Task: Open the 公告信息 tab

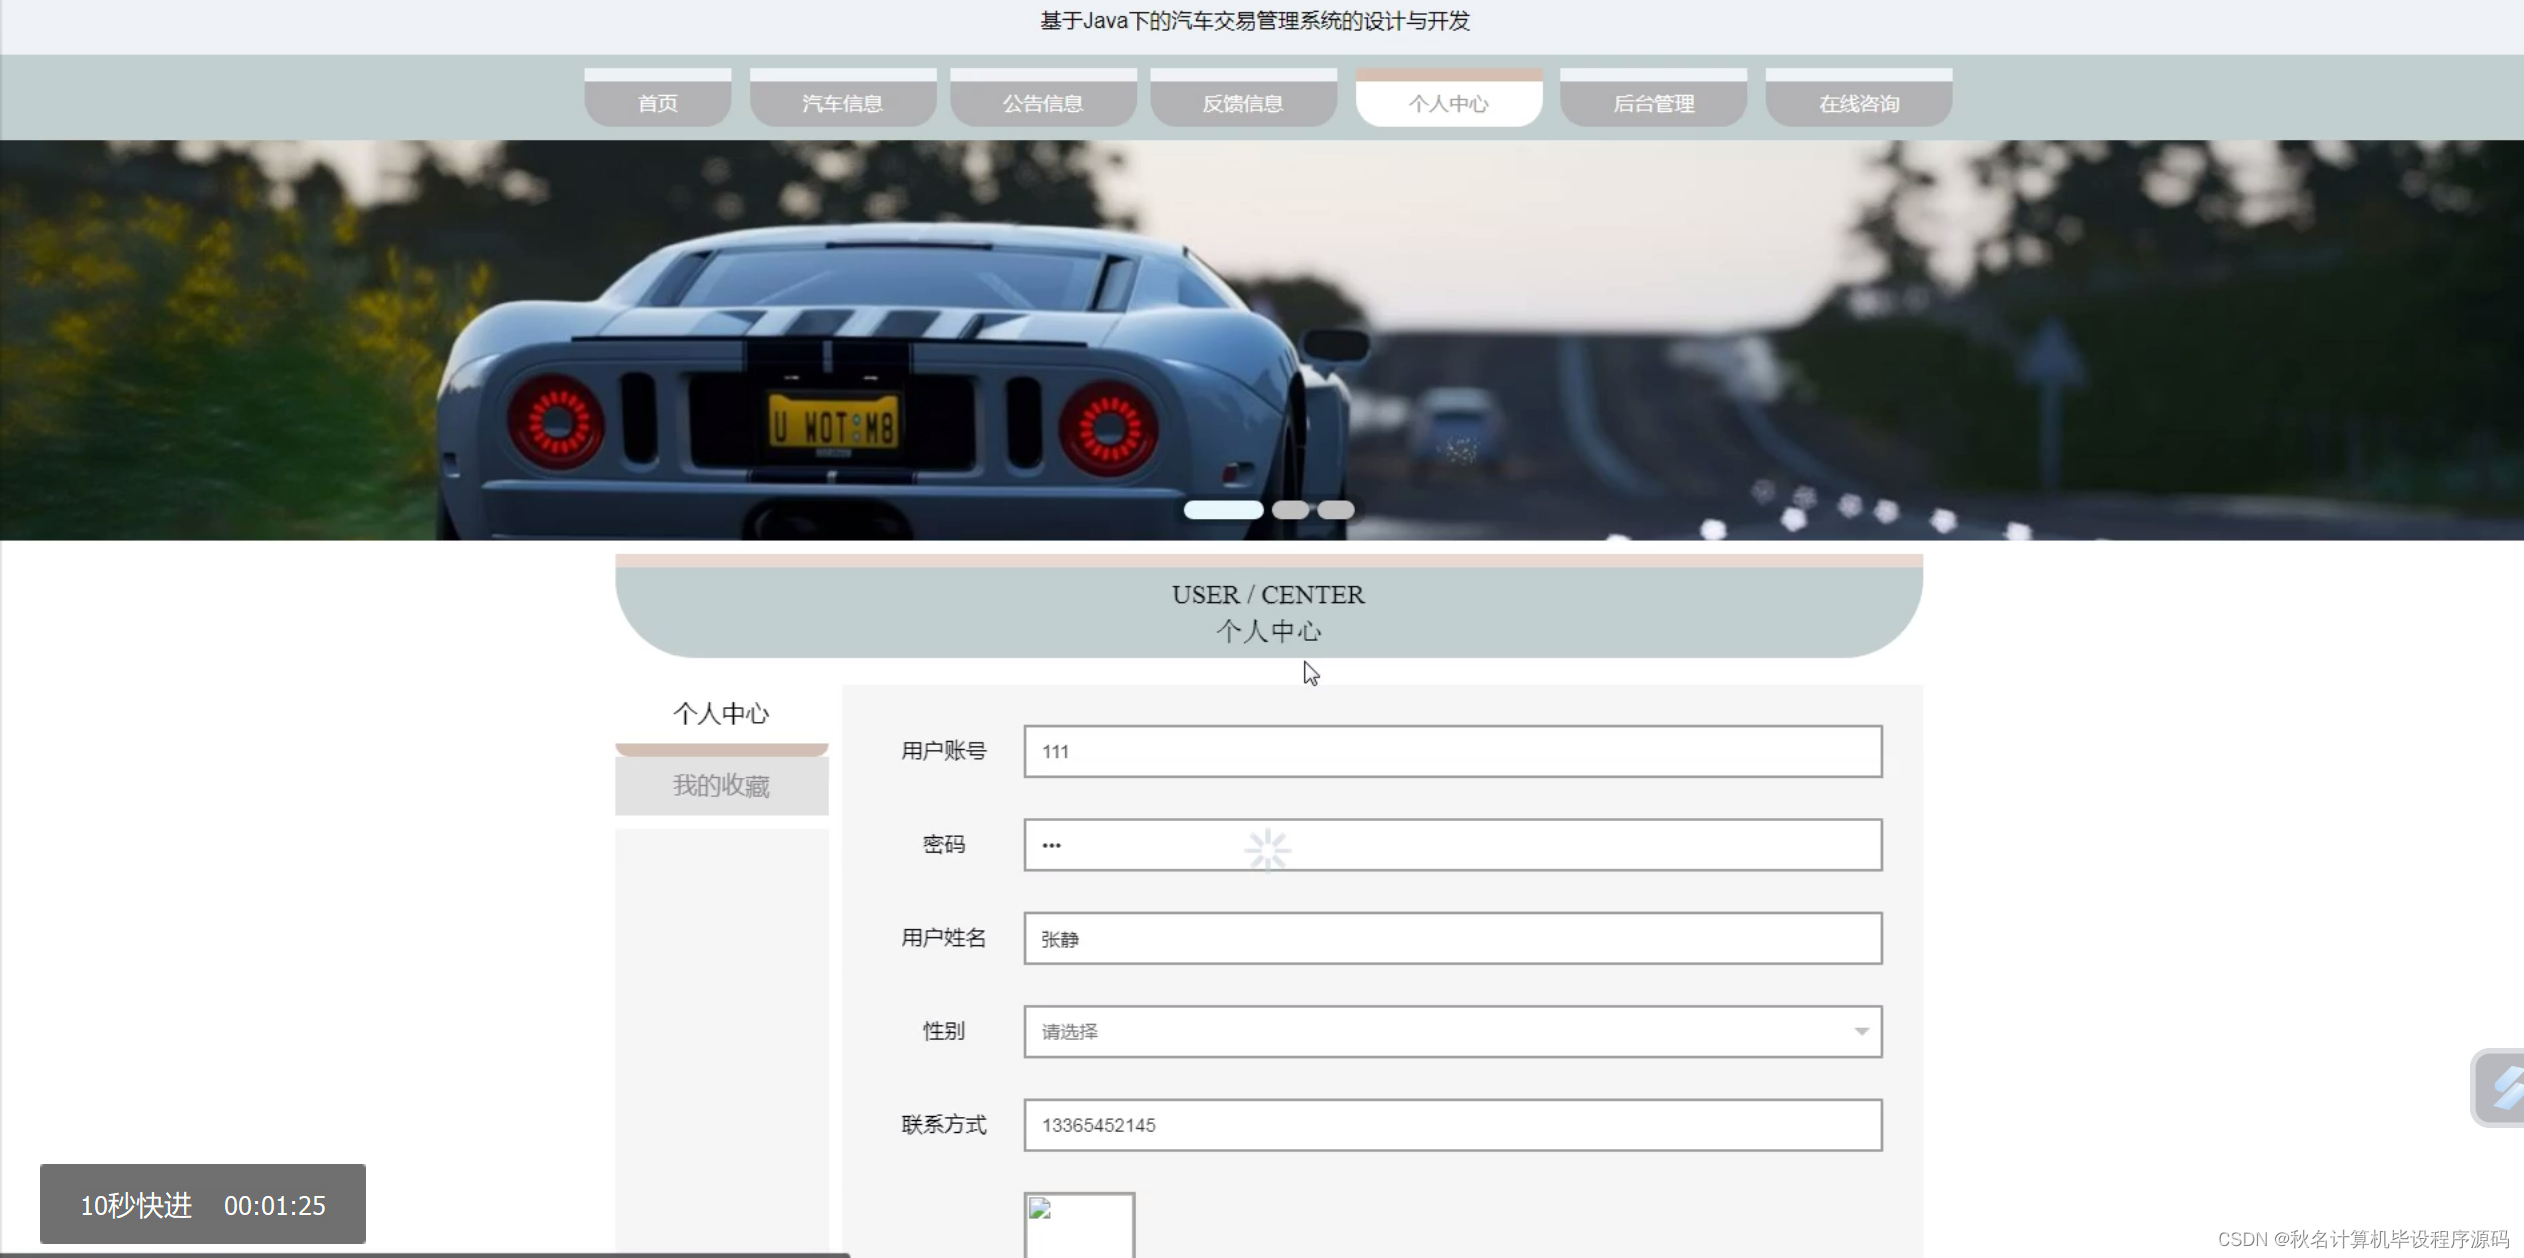Action: point(1042,103)
